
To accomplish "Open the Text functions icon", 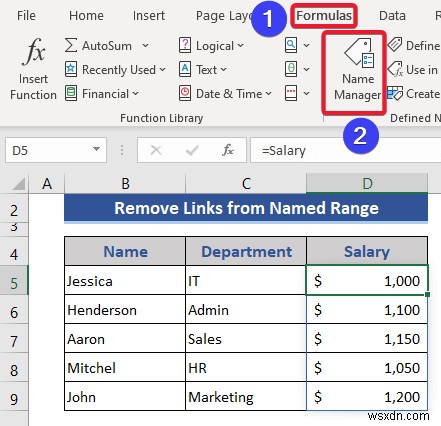I will (x=185, y=69).
